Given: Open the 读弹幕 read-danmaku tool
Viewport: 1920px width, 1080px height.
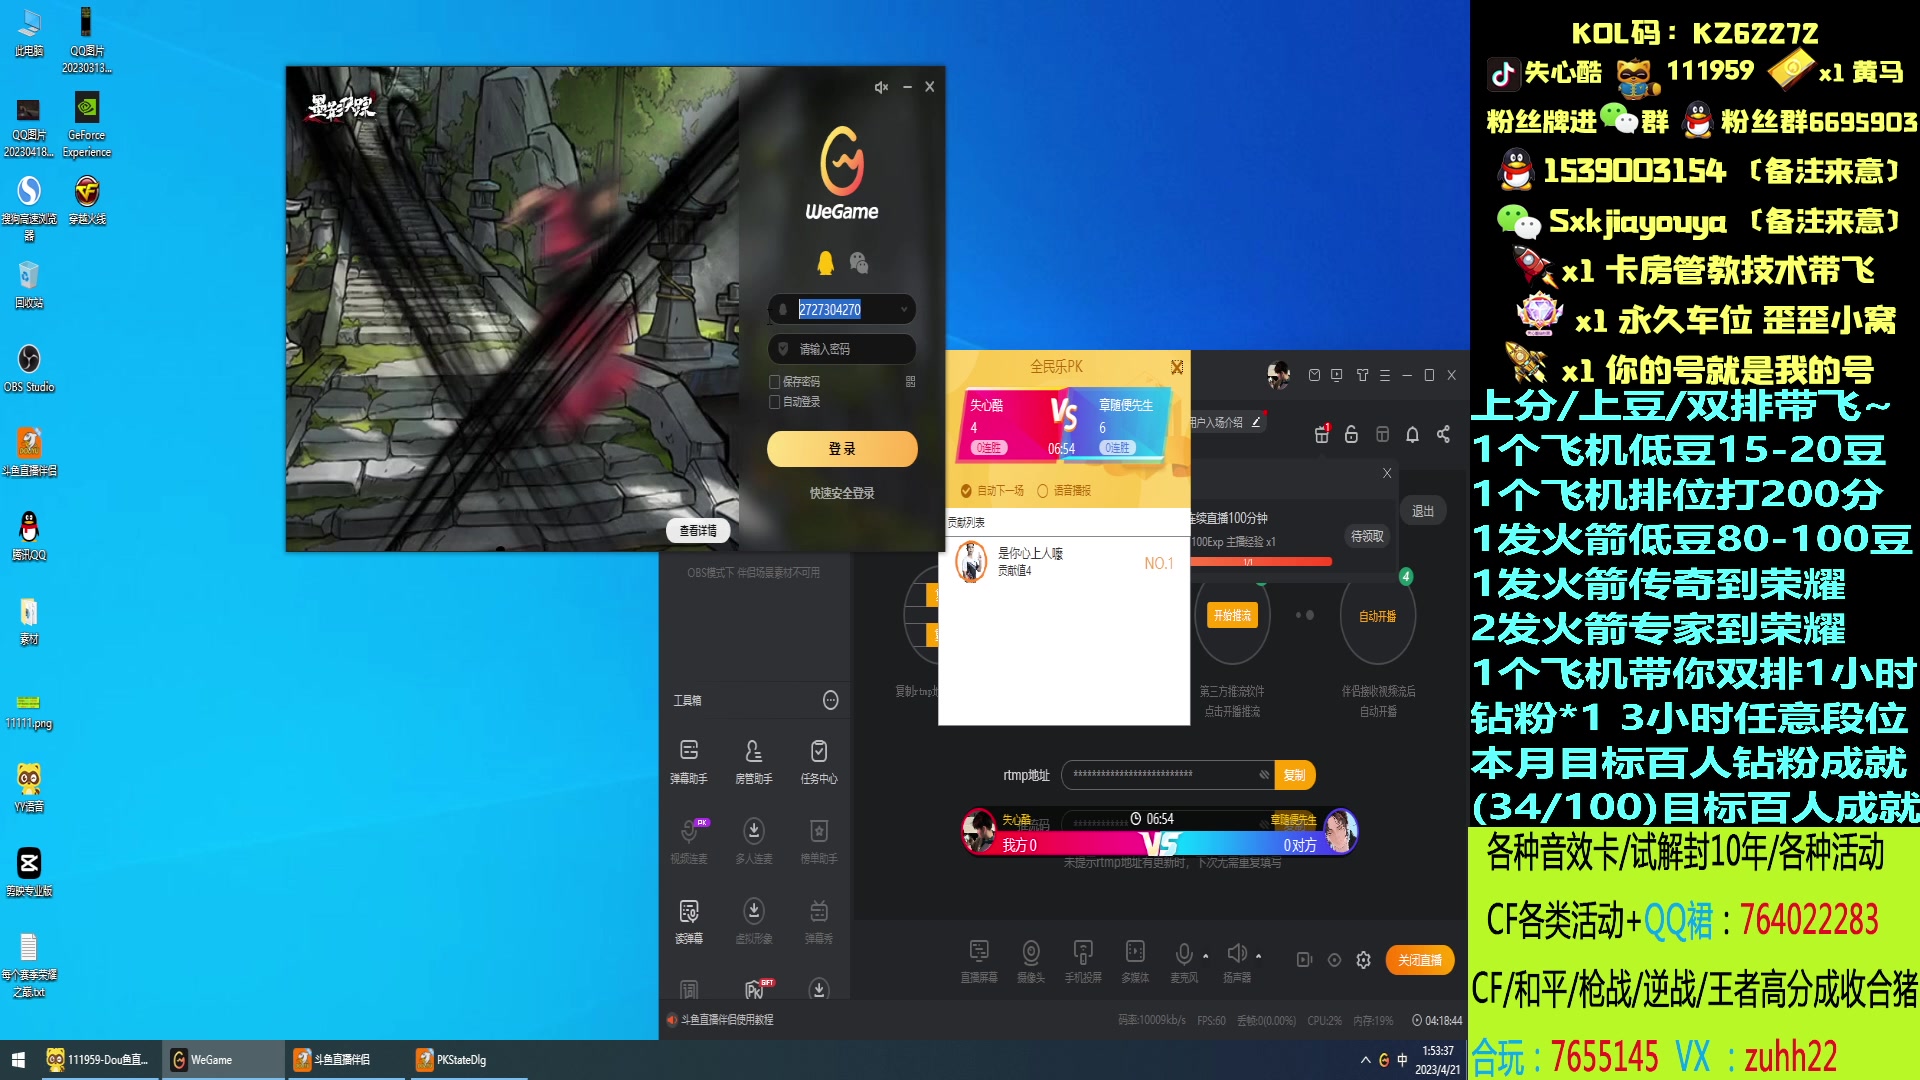Looking at the screenshot, I should click(x=688, y=921).
